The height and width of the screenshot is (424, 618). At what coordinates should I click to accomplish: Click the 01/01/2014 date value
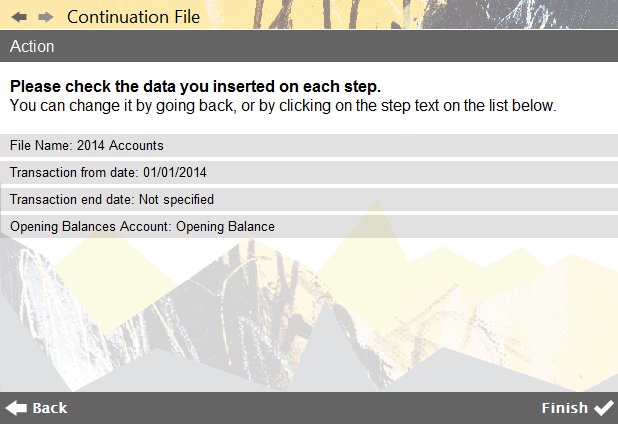click(x=175, y=173)
